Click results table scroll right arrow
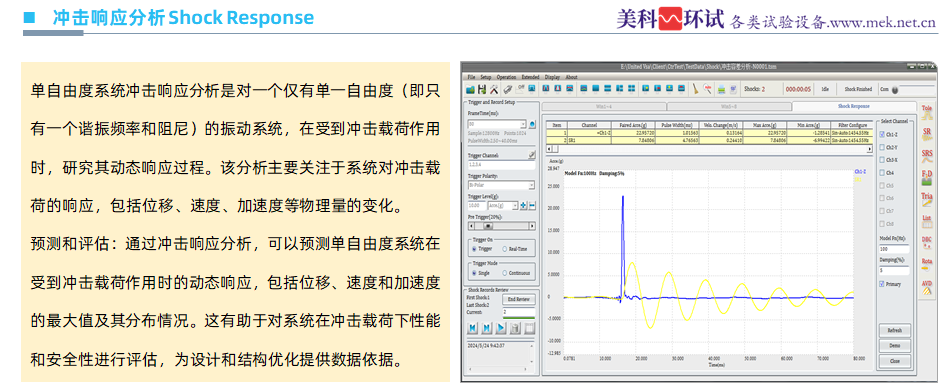This screenshot has width=939, height=383. click(x=870, y=149)
